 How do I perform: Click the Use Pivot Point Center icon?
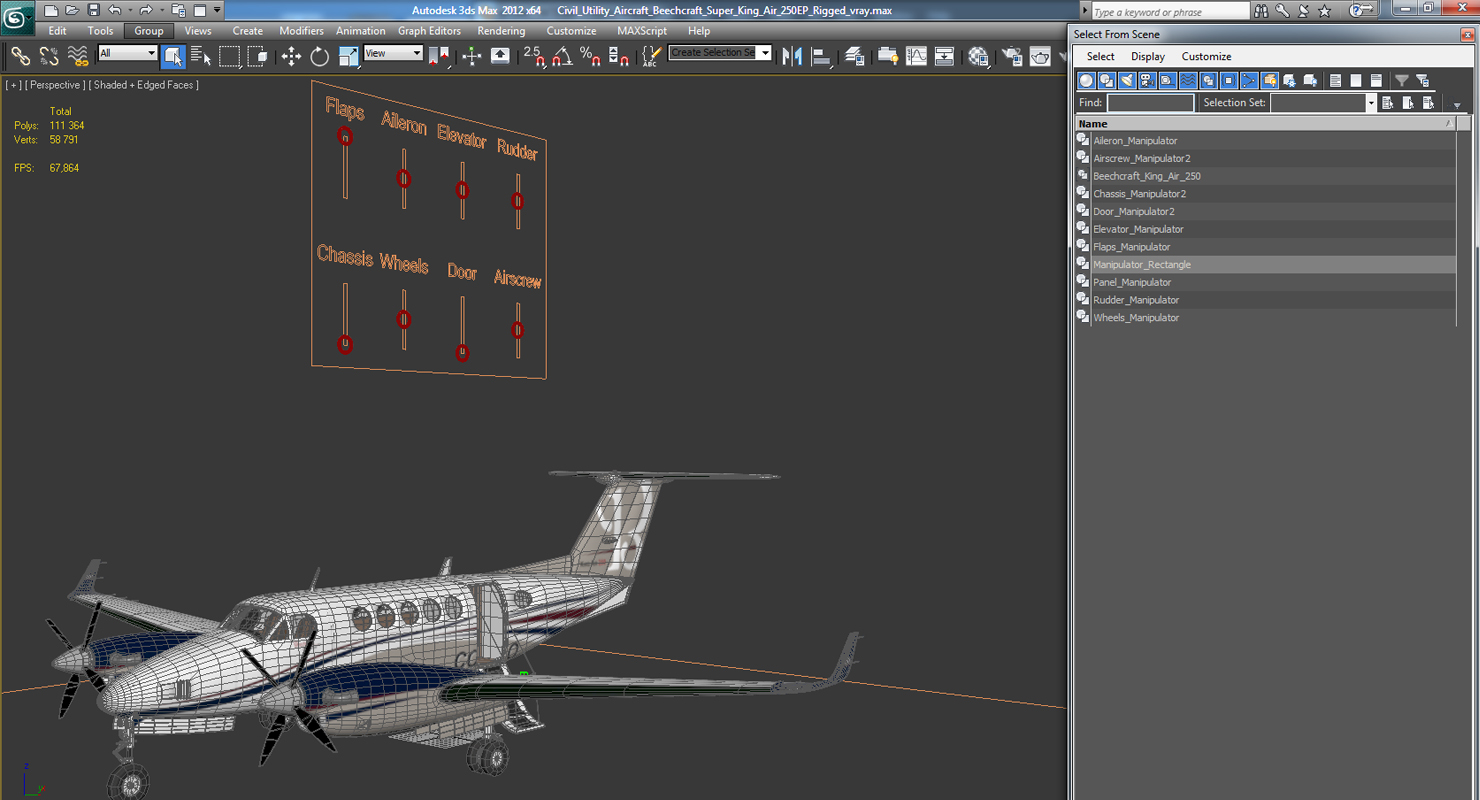[439, 56]
